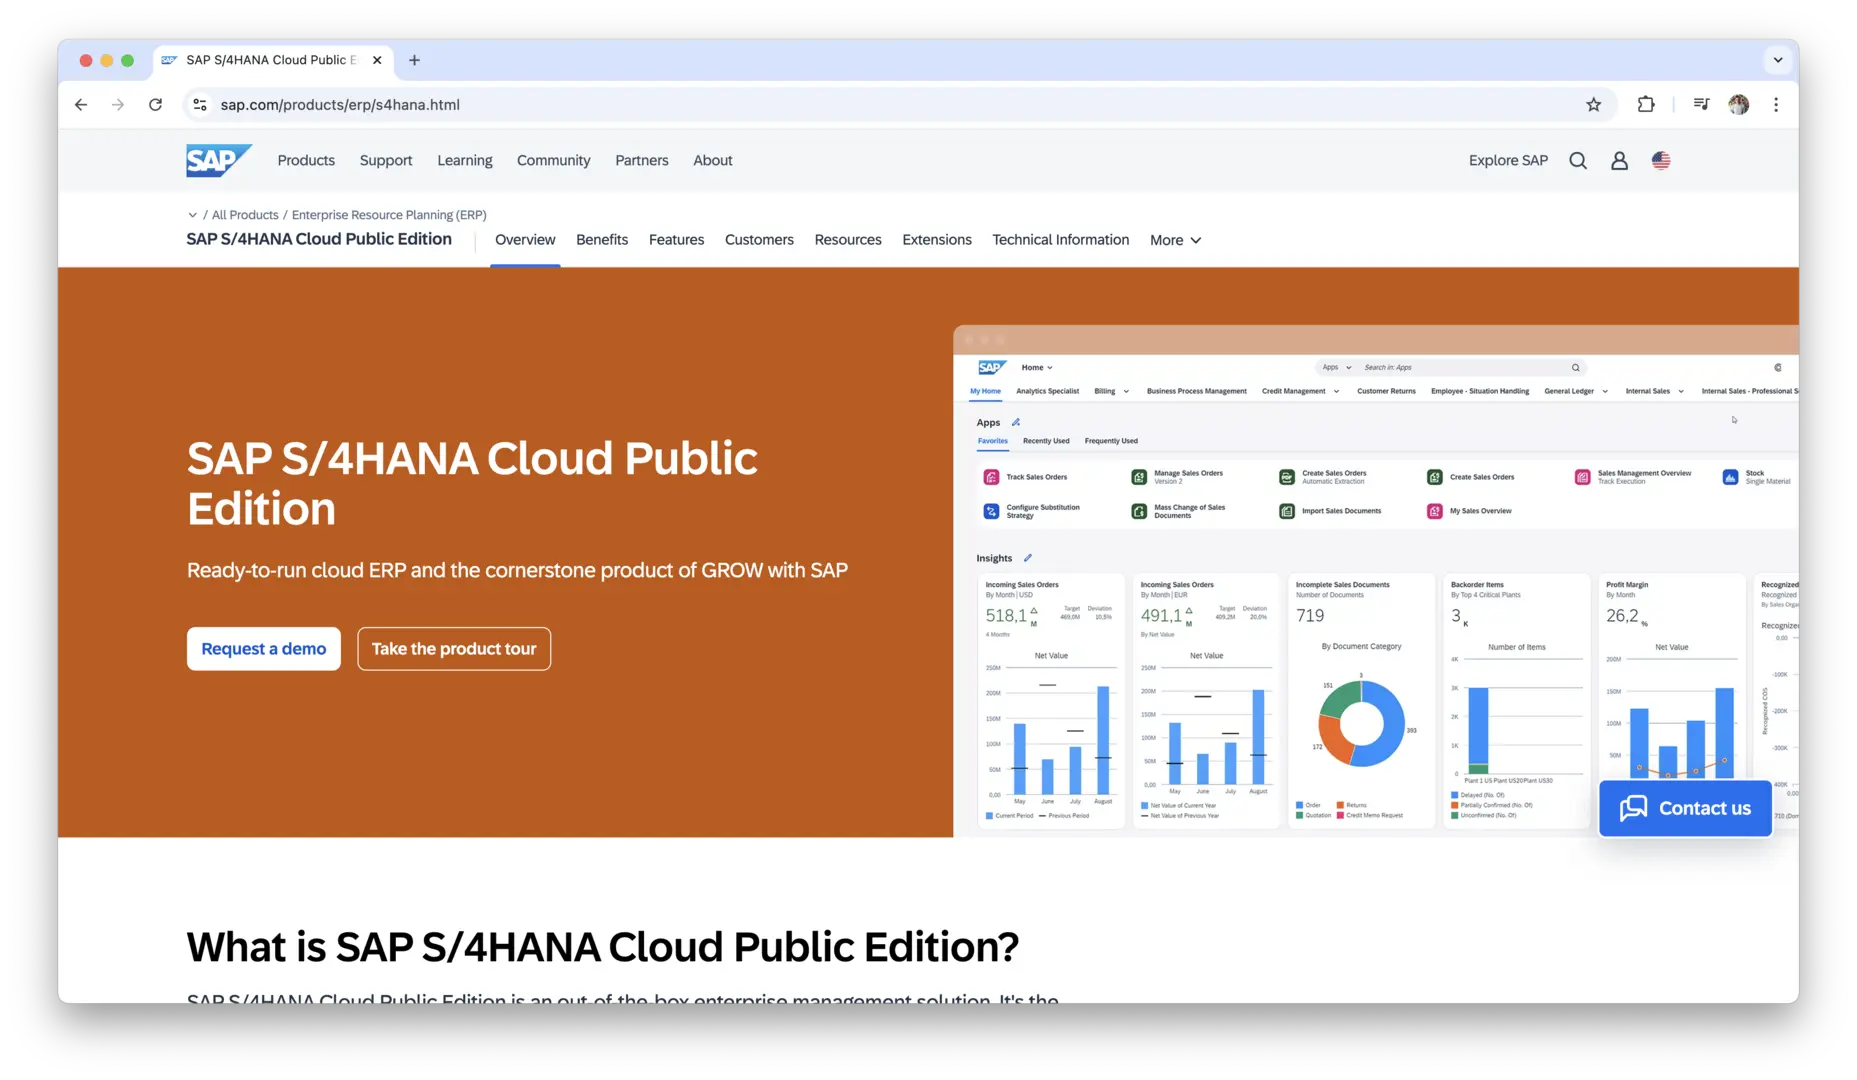This screenshot has width=1857, height=1080.
Task: Open the tab search dropdown arrow
Action: click(x=1778, y=60)
